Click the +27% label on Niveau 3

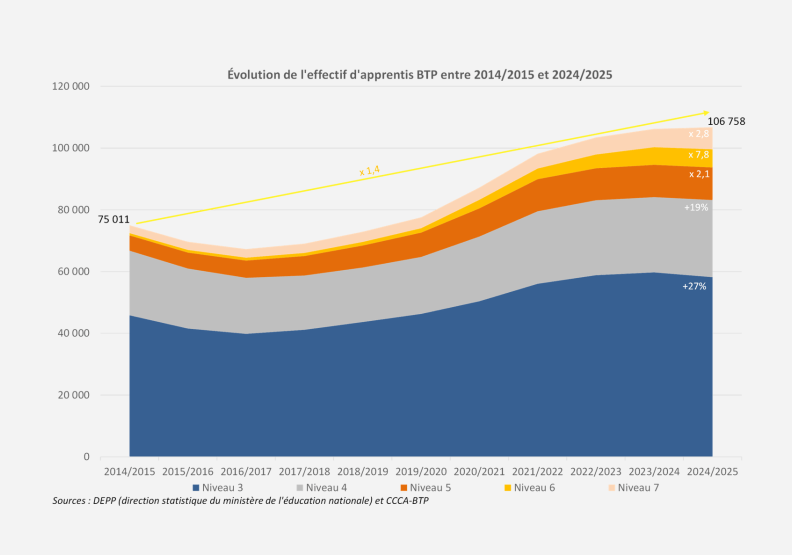click(x=695, y=286)
